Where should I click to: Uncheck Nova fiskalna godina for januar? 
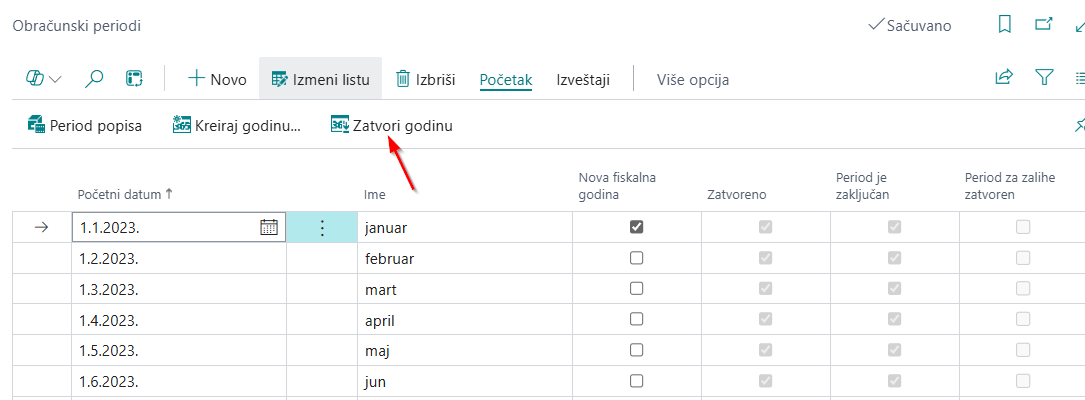[637, 227]
